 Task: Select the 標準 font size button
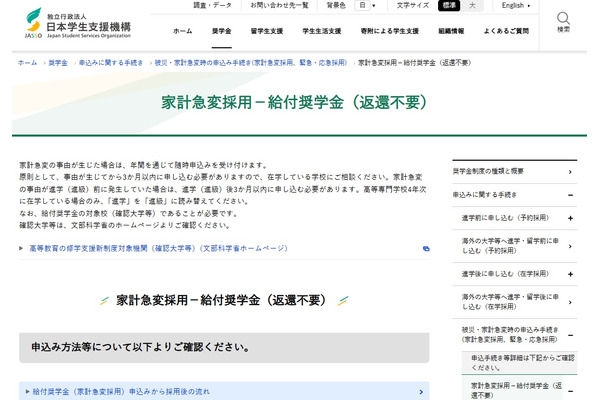click(449, 5)
